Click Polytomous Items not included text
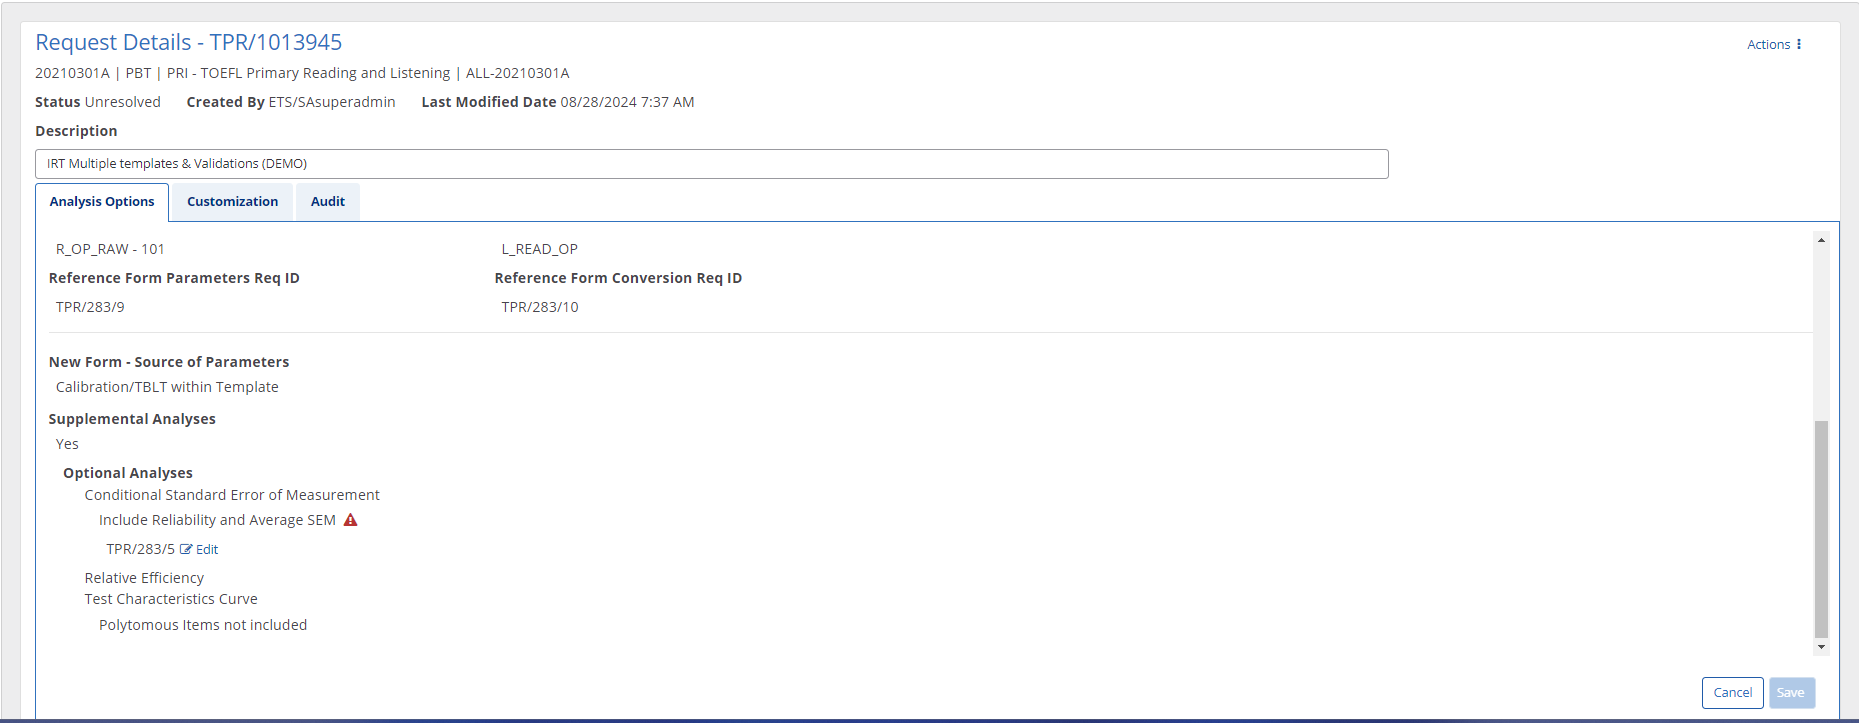 (x=203, y=625)
